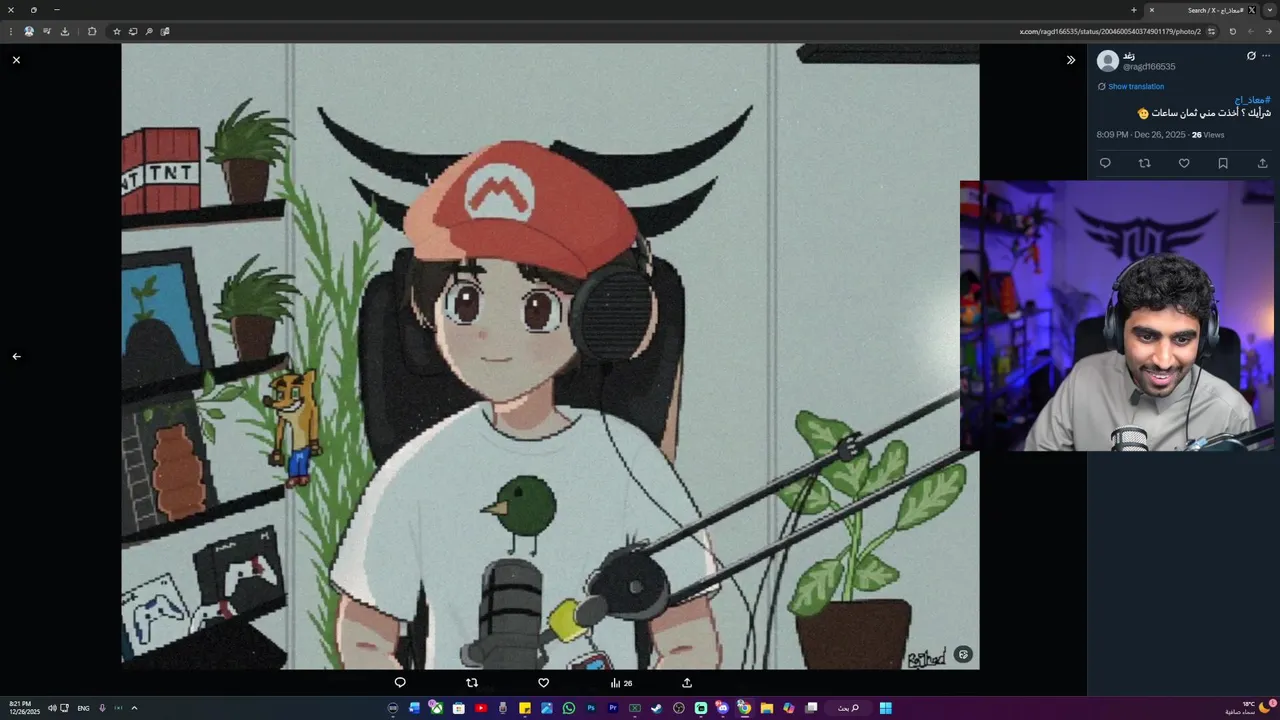Open File Explorer from taskbar
The image size is (1280, 720).
[x=767, y=708]
